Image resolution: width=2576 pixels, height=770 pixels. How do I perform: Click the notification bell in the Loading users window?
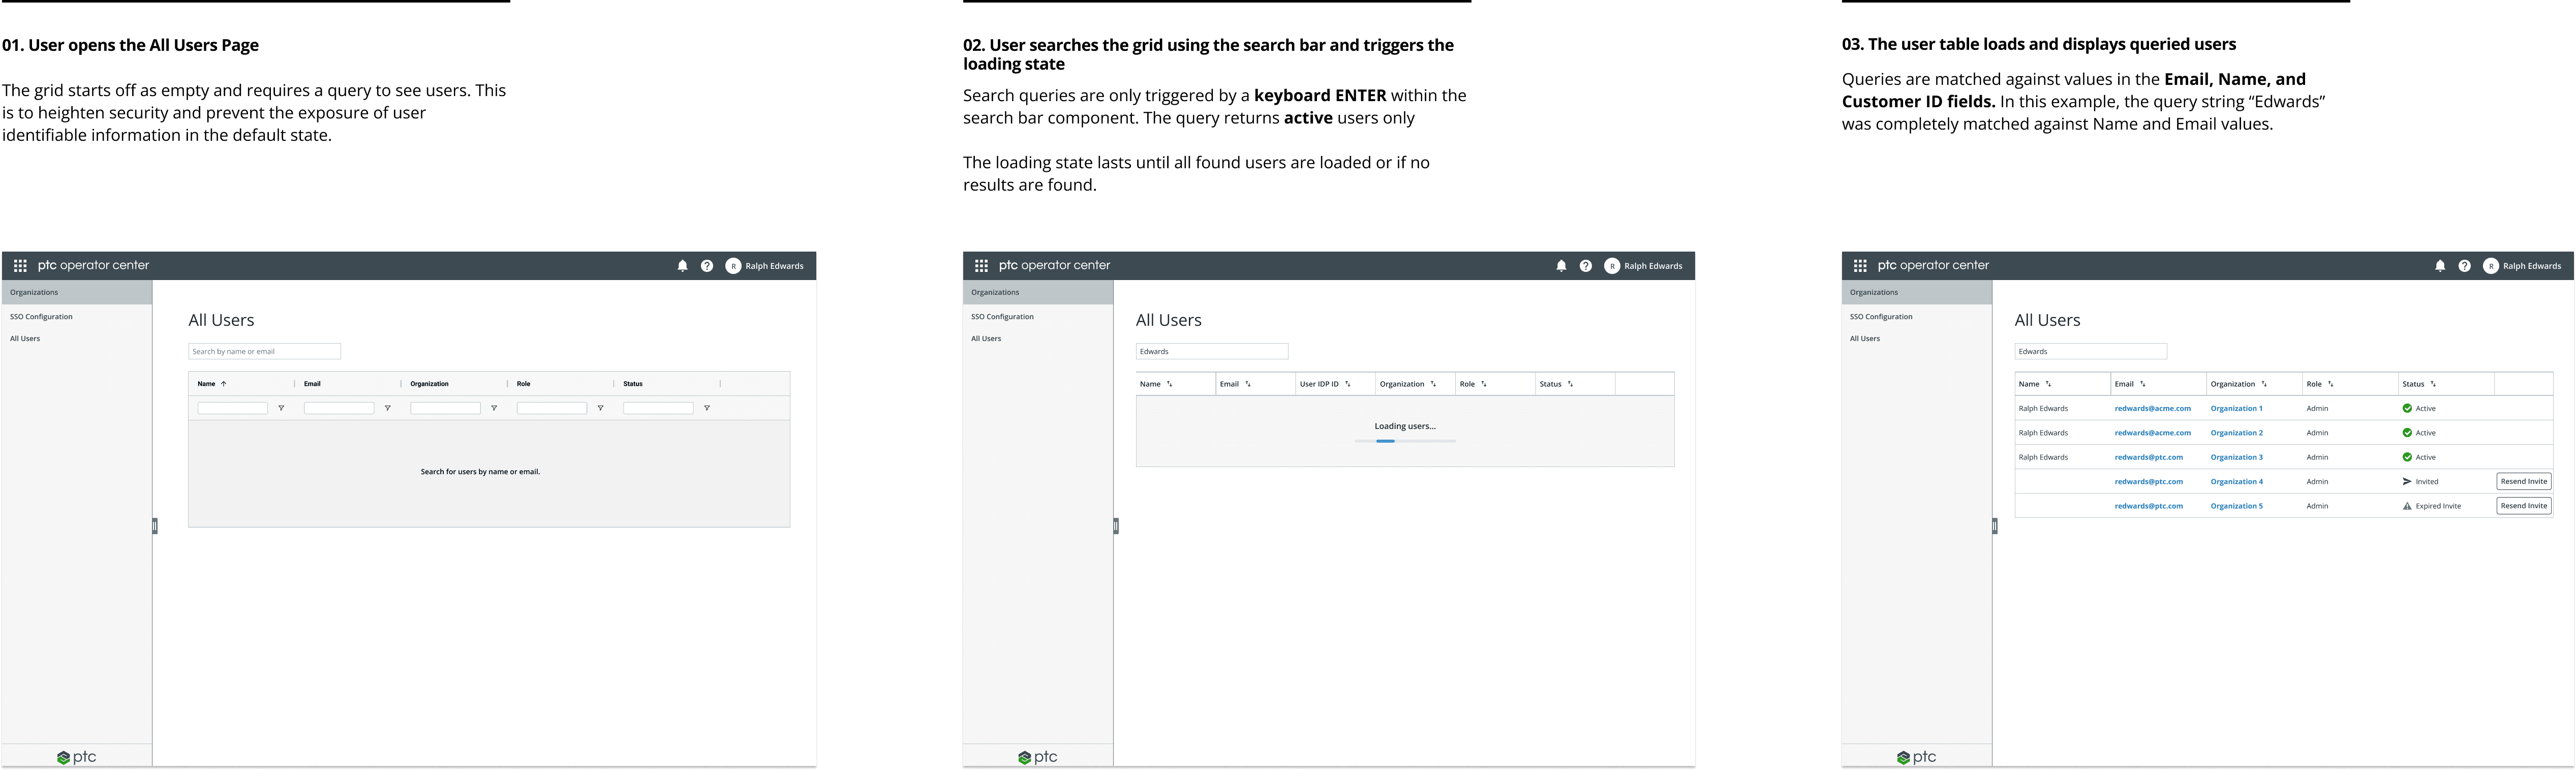1561,266
